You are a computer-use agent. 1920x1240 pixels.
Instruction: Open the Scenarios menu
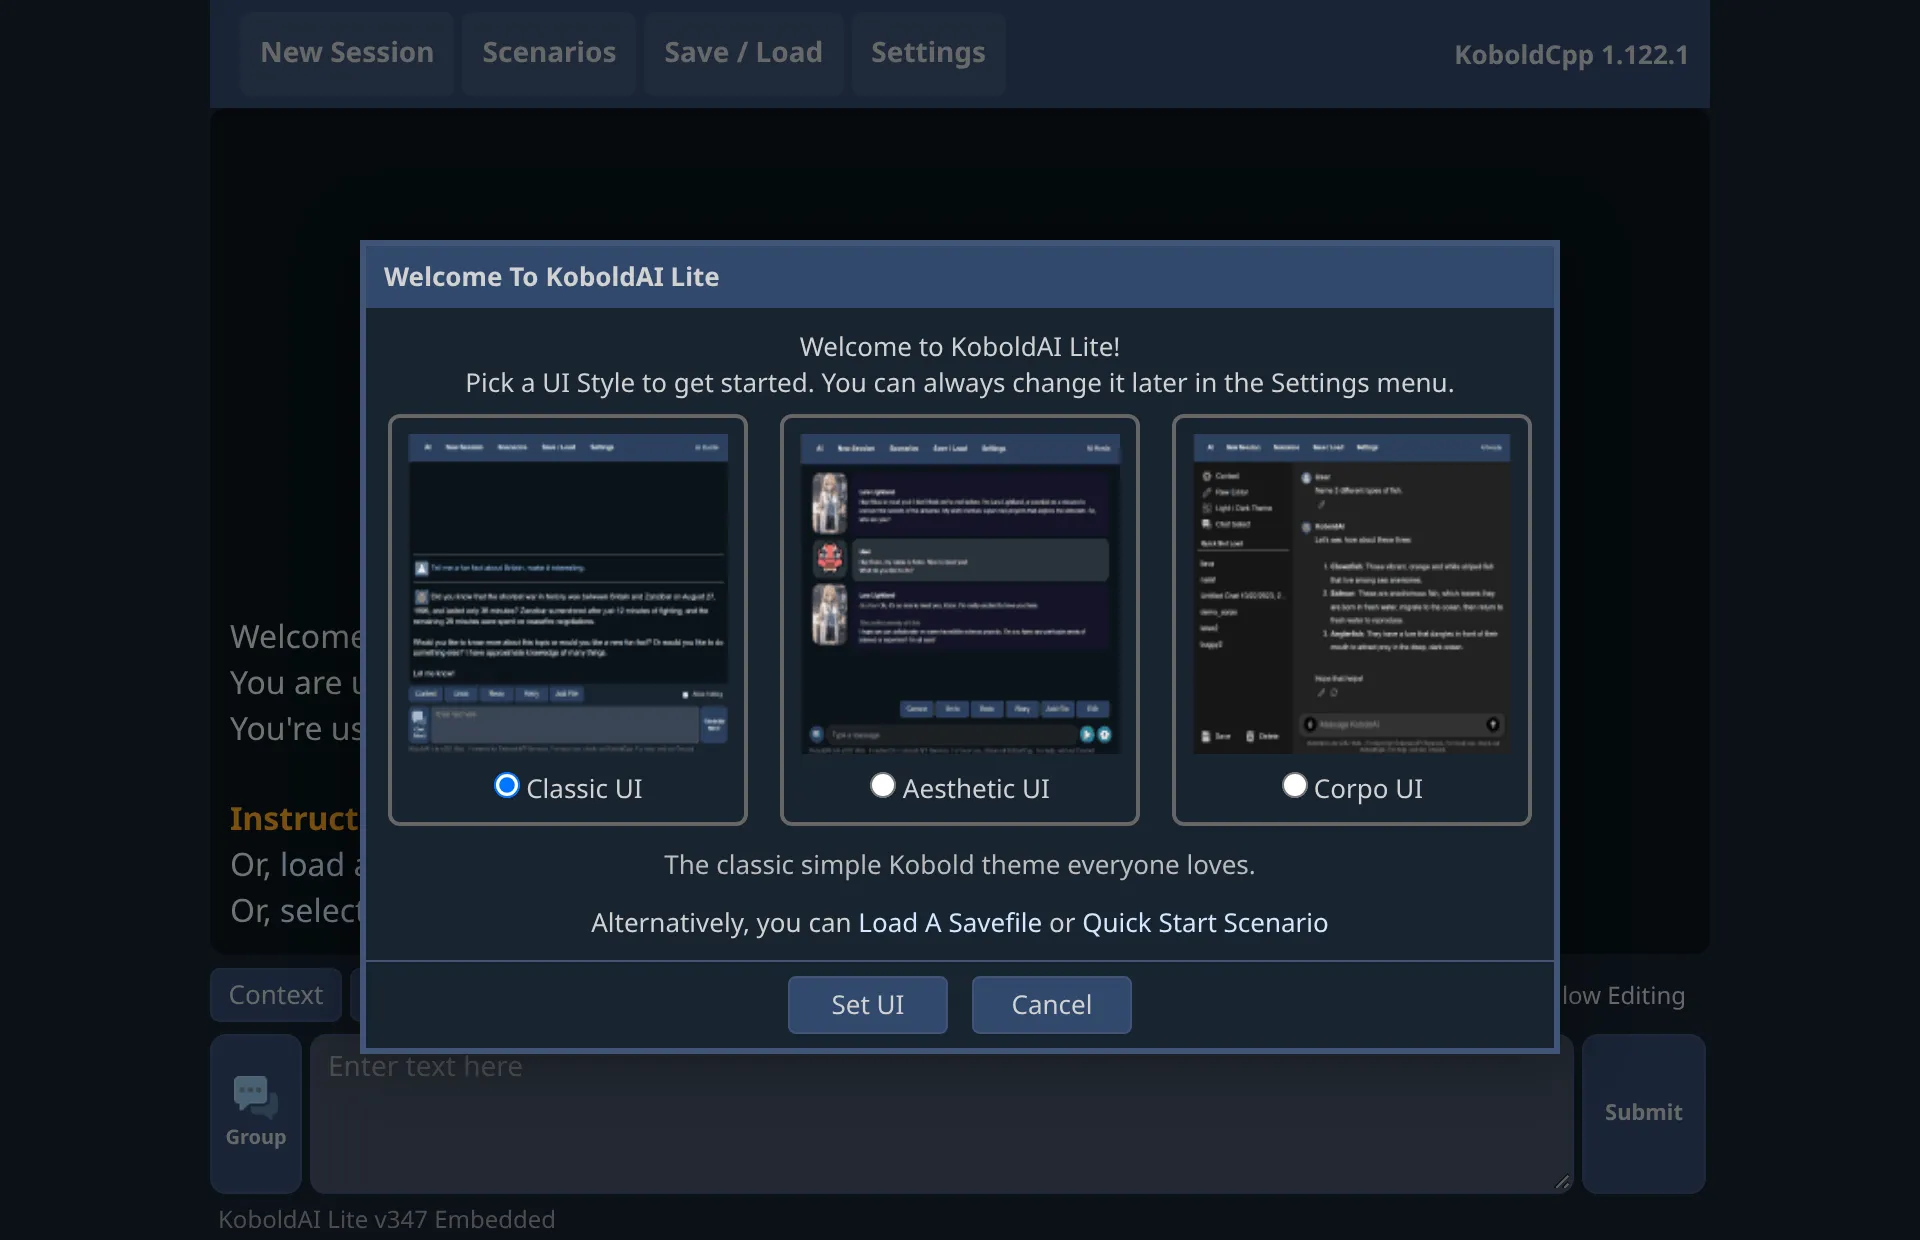pos(549,53)
